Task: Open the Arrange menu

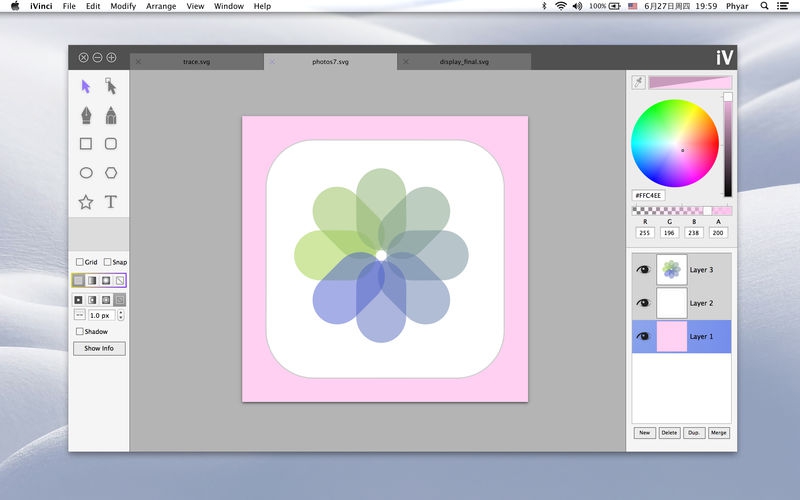Action: coord(161,6)
